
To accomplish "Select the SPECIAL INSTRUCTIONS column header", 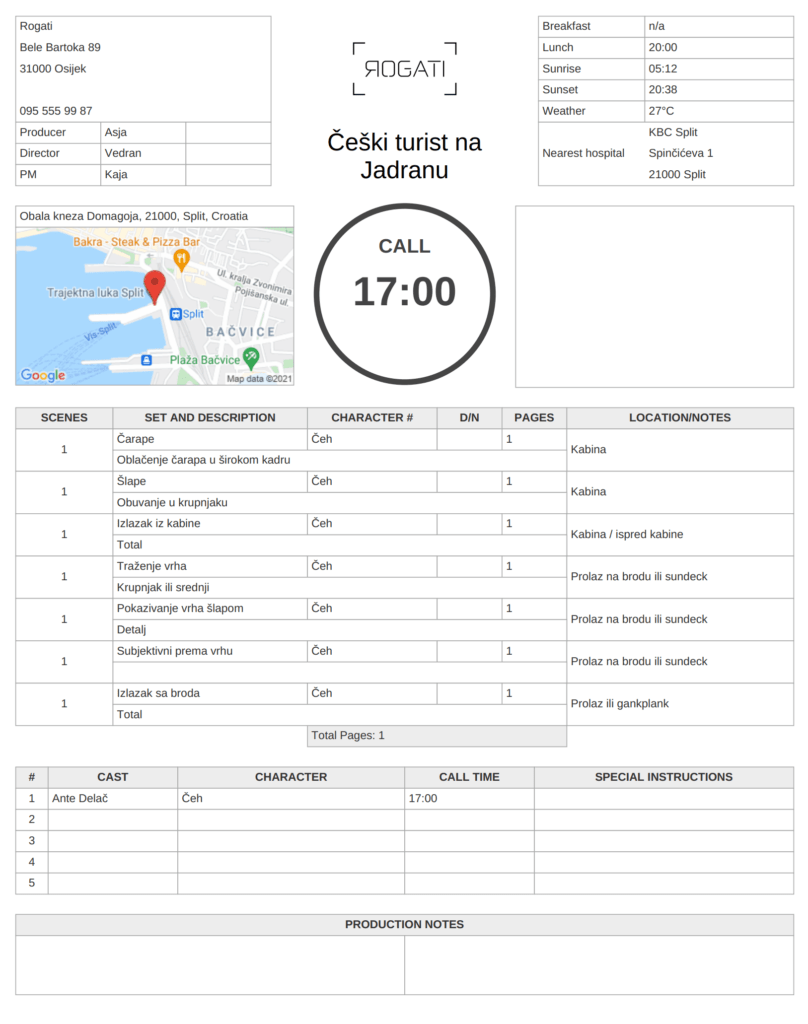I will (663, 777).
